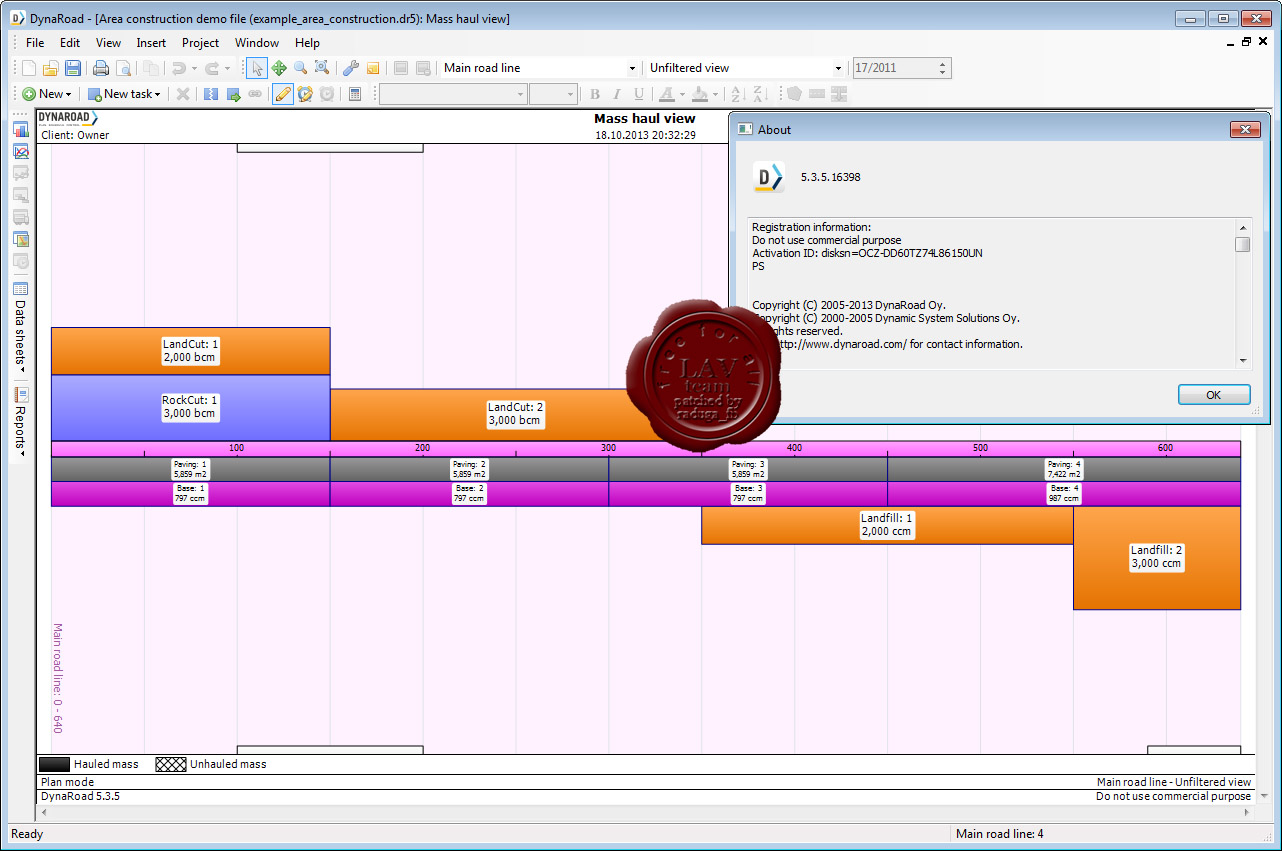The height and width of the screenshot is (851, 1282).
Task: Open the Redo history dropdown arrow
Action: pos(227,68)
